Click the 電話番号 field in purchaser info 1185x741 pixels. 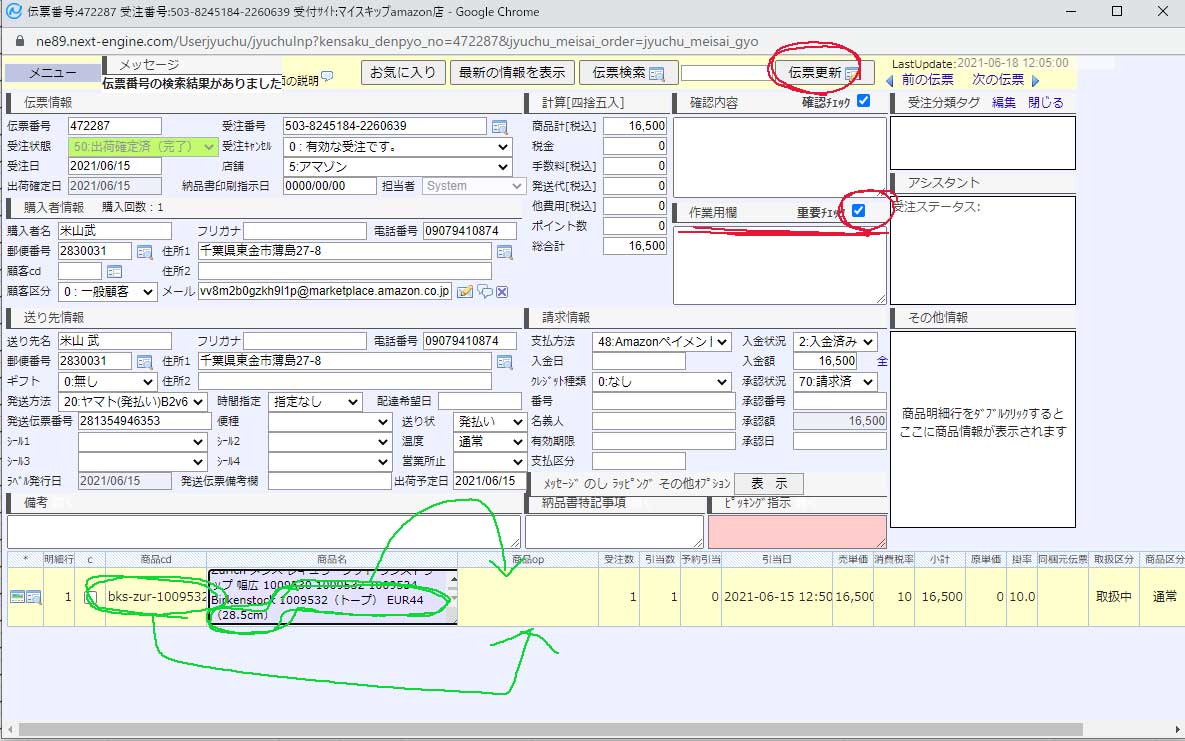click(x=470, y=231)
